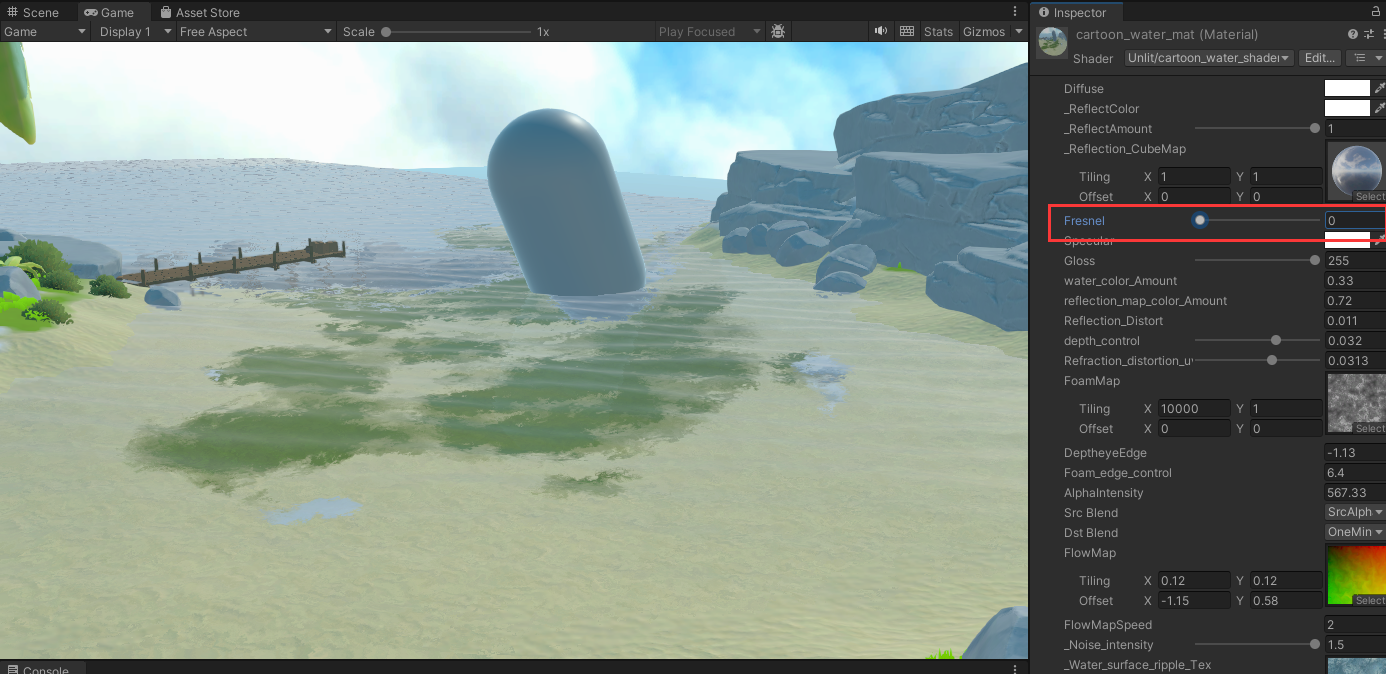This screenshot has width=1386, height=674.
Task: Click the _Noise_intensity slider
Action: click(1257, 644)
